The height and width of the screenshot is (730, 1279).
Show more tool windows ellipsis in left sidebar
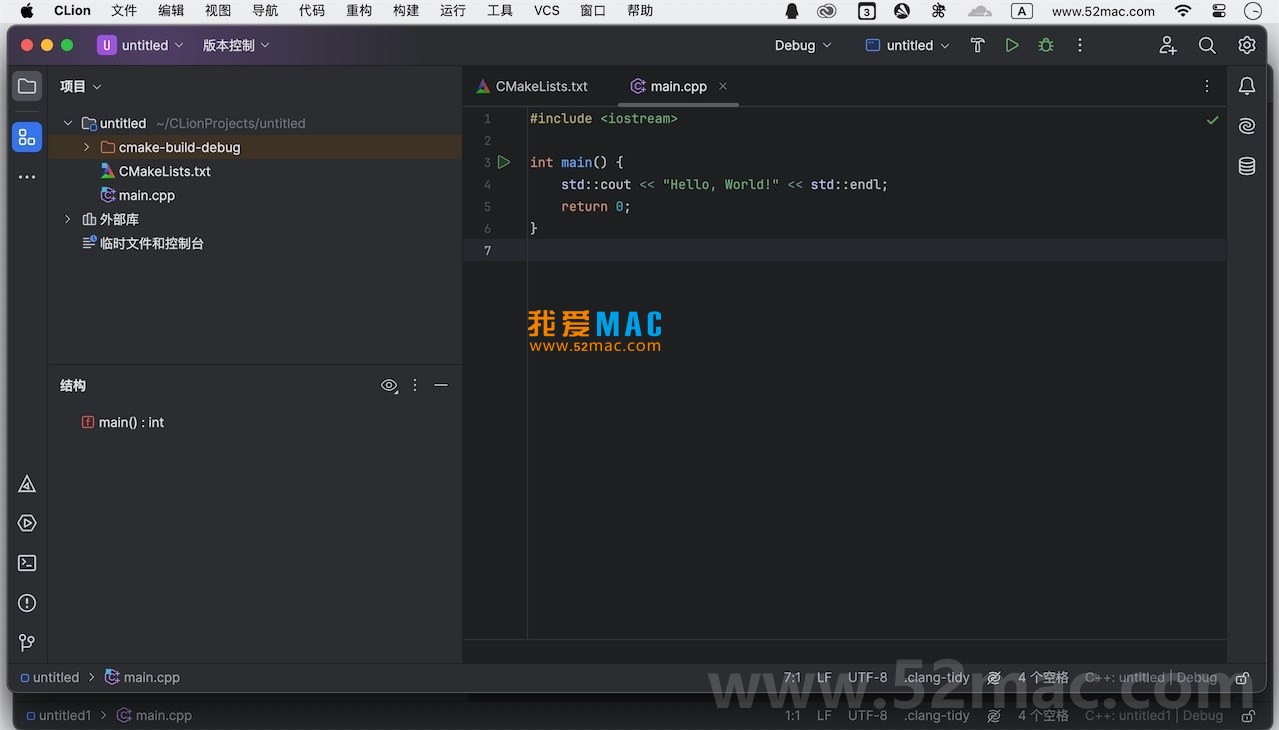[27, 177]
